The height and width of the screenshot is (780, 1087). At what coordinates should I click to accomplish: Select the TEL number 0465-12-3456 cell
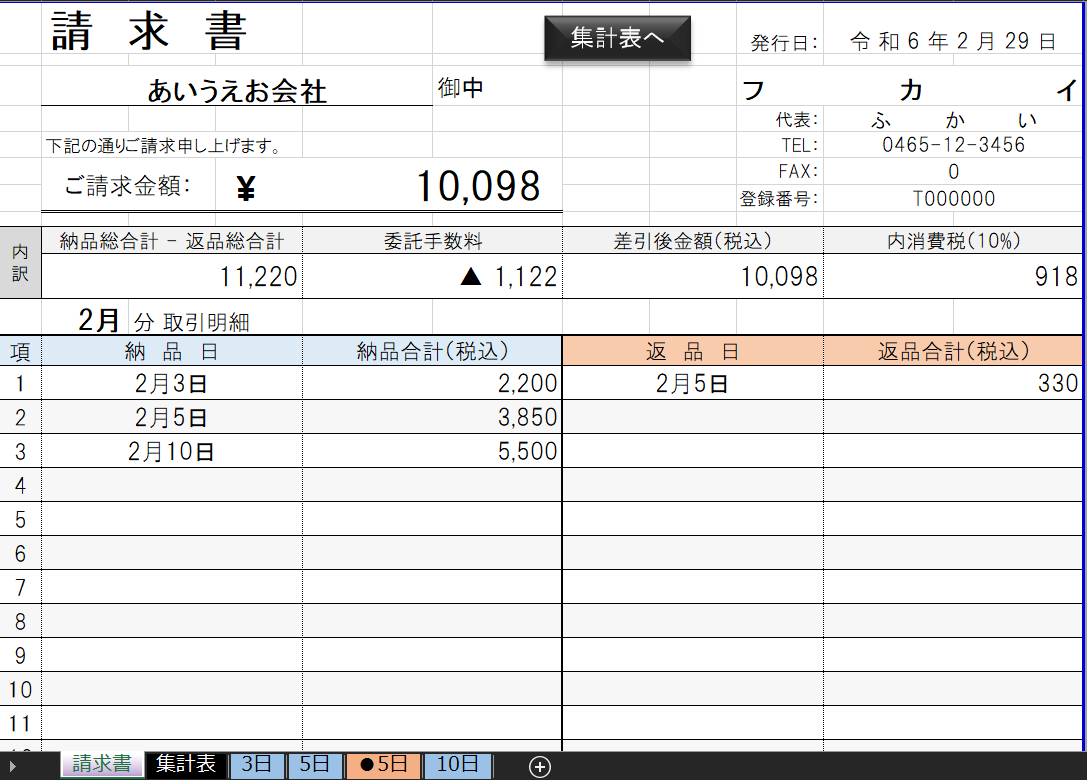[x=953, y=145]
